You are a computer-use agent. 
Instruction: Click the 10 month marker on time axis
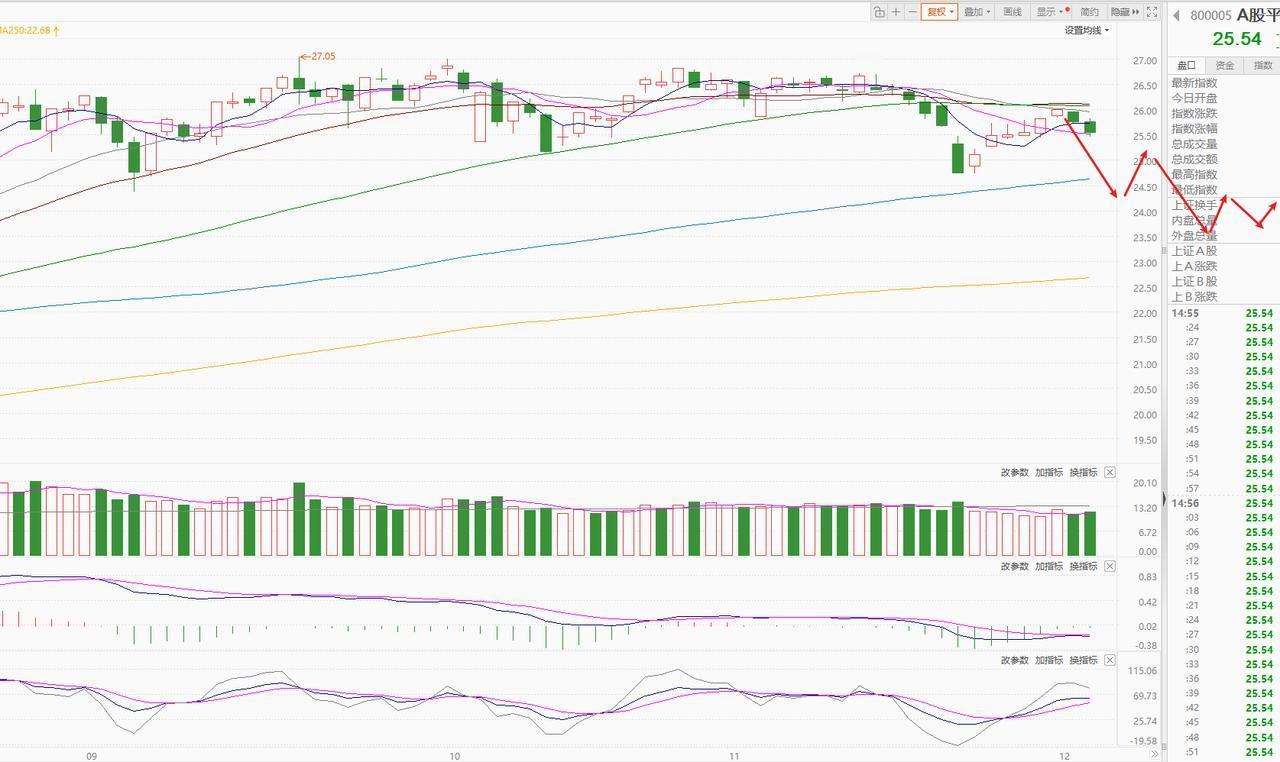(455, 756)
